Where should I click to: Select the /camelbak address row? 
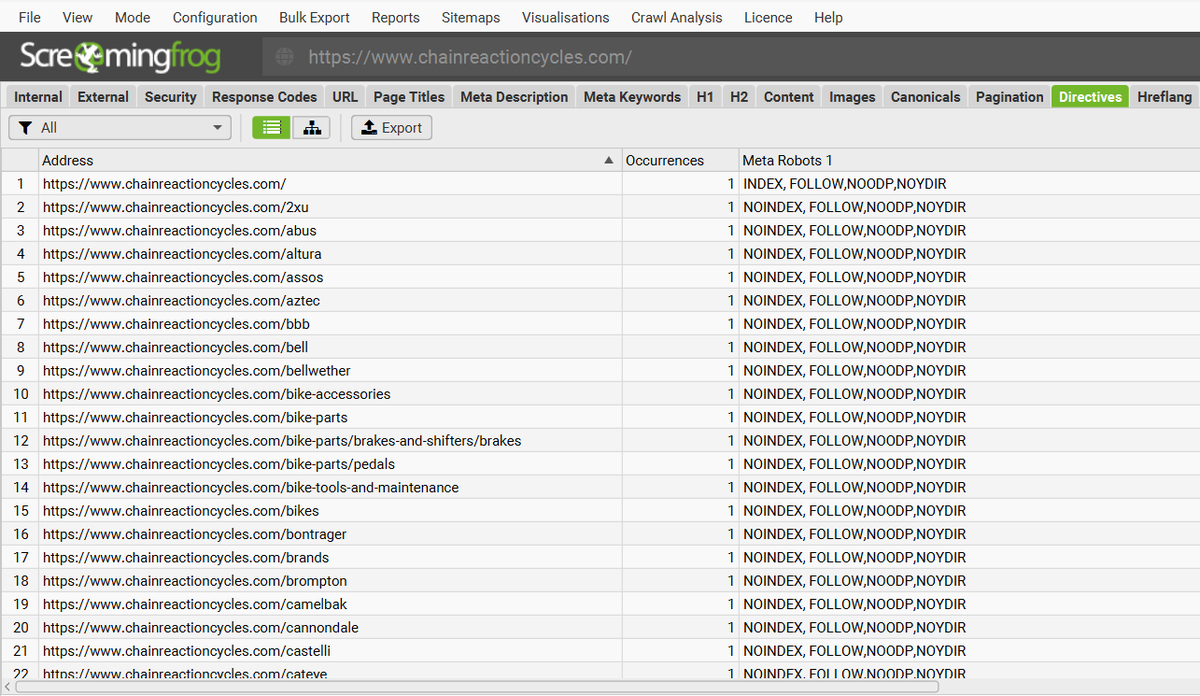coord(600,604)
